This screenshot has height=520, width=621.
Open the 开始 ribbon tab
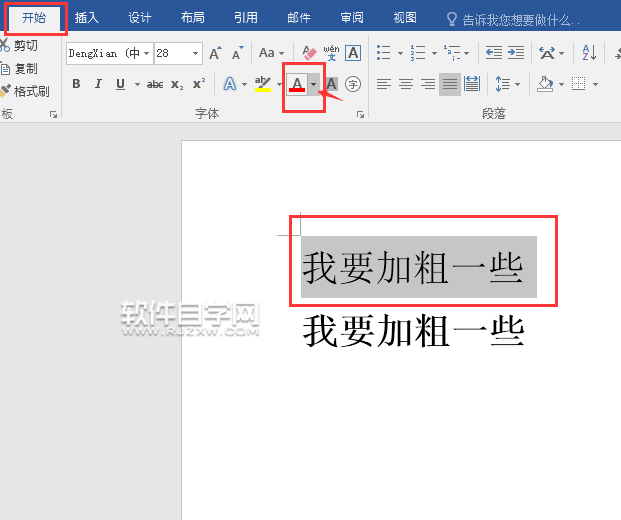34,18
